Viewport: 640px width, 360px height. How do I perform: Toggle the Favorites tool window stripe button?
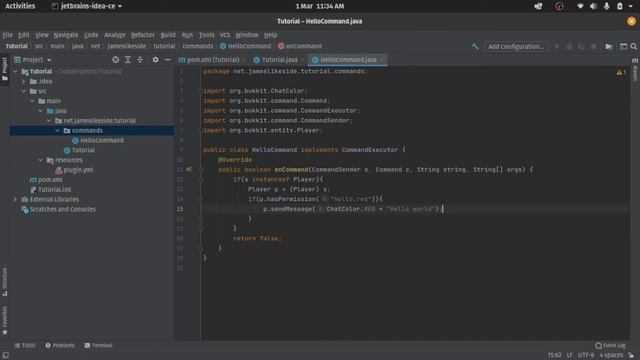click(x=4, y=321)
